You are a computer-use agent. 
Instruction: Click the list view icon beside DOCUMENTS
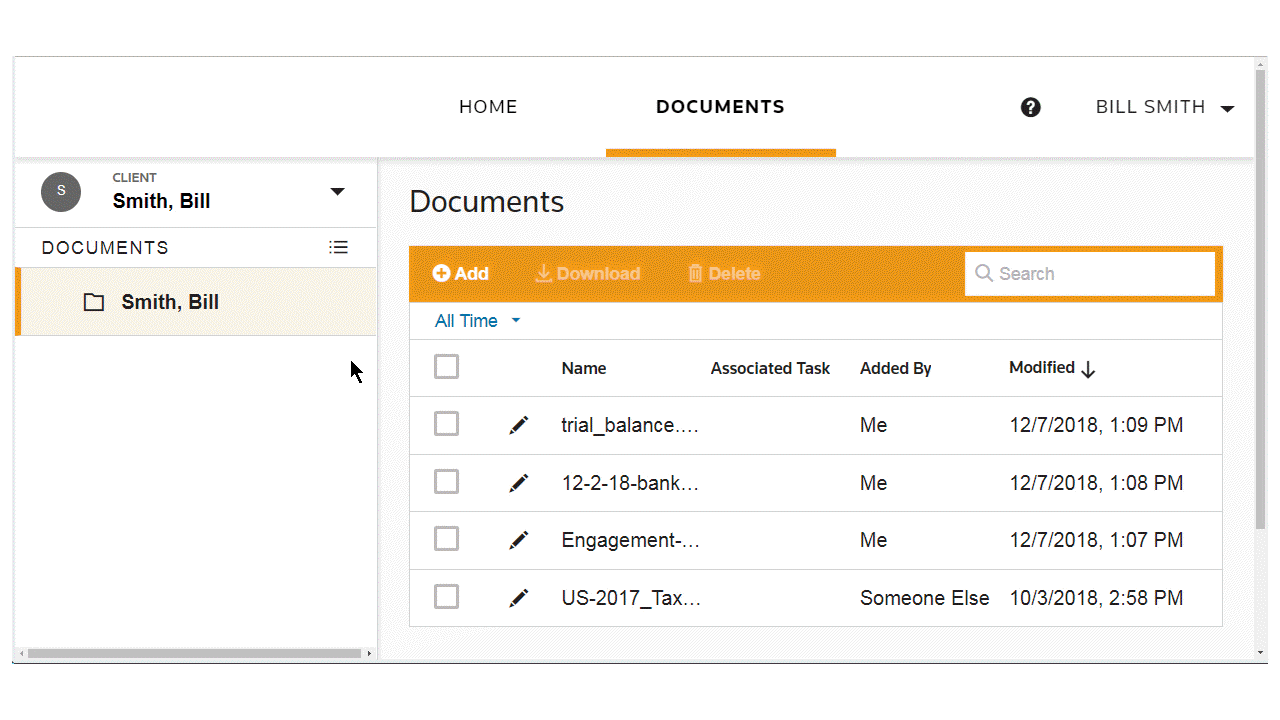pyautogui.click(x=338, y=247)
